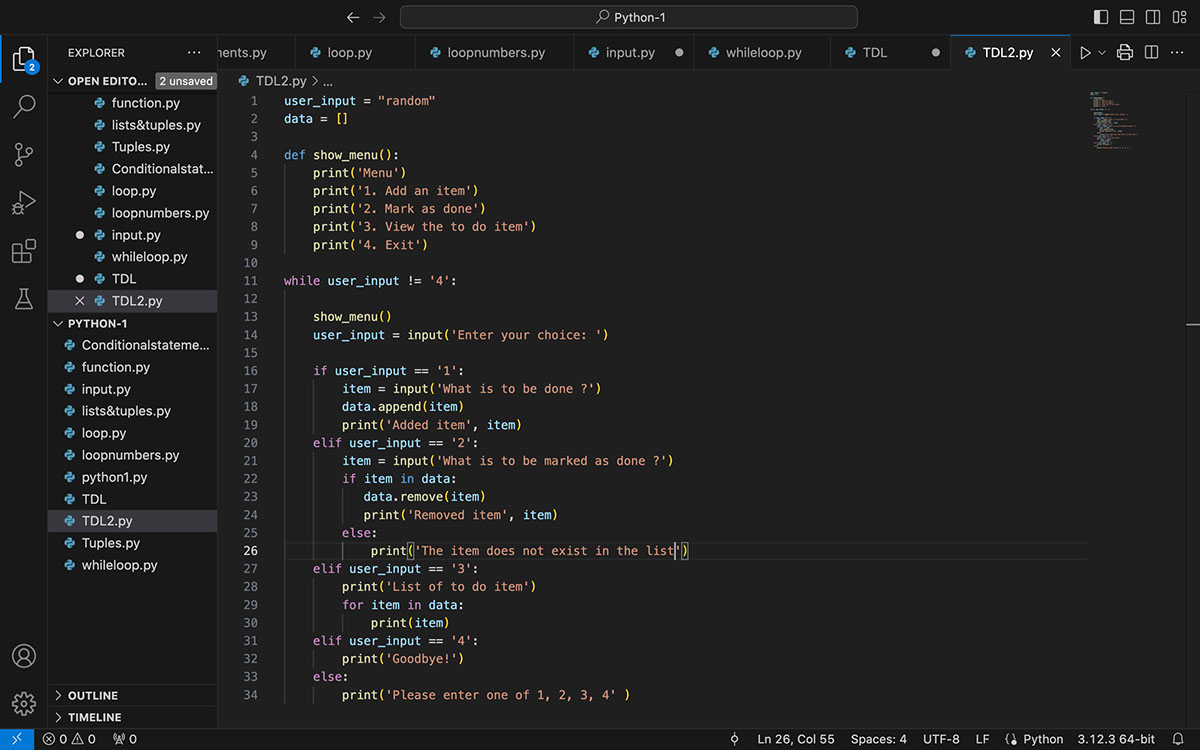Open the Extensions view
The width and height of the screenshot is (1200, 750).
24,251
